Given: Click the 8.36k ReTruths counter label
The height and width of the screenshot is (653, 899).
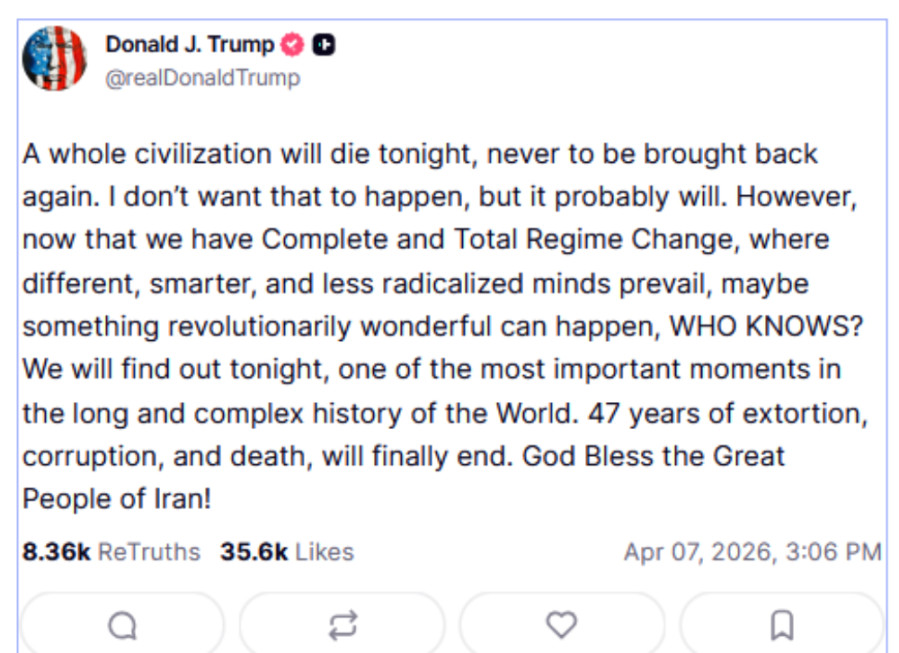Looking at the screenshot, I should 103,551.
